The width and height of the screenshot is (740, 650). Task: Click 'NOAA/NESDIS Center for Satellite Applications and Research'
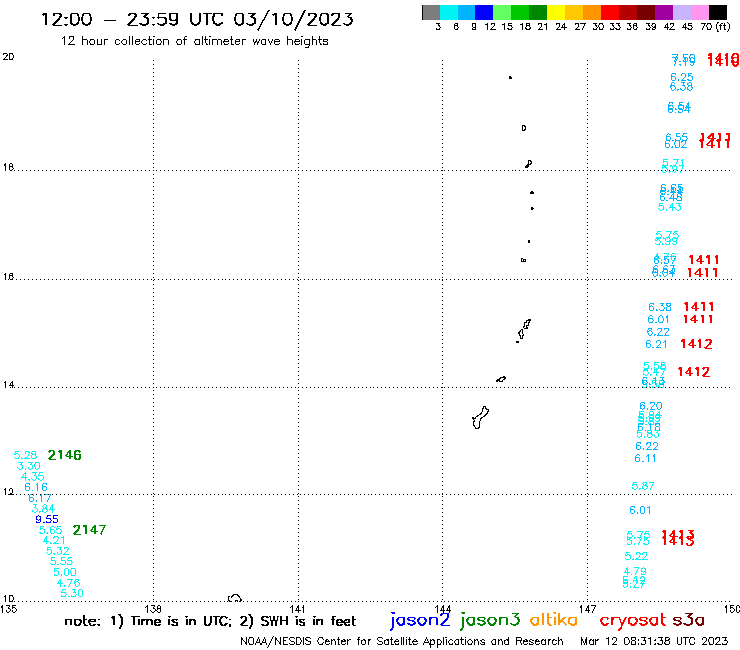(402, 641)
